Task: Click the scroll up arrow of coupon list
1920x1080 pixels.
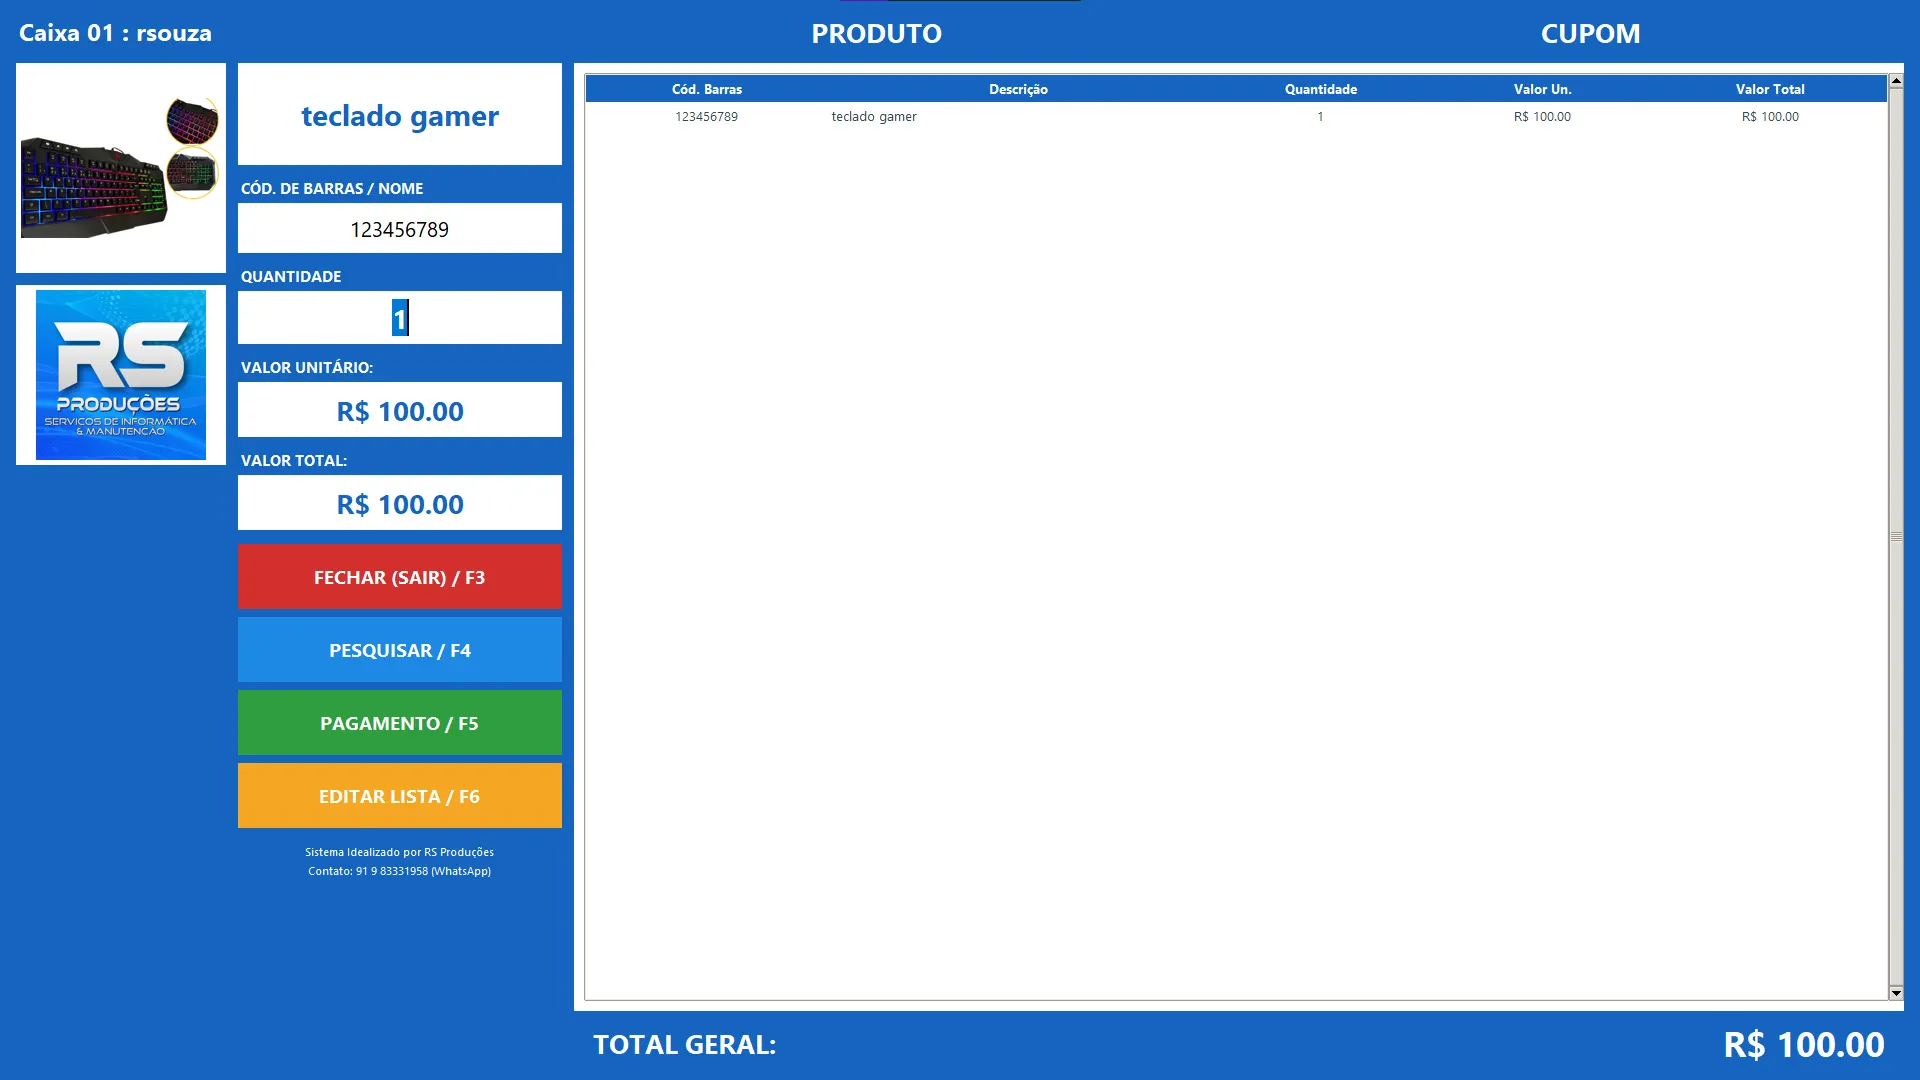Action: (x=1896, y=80)
